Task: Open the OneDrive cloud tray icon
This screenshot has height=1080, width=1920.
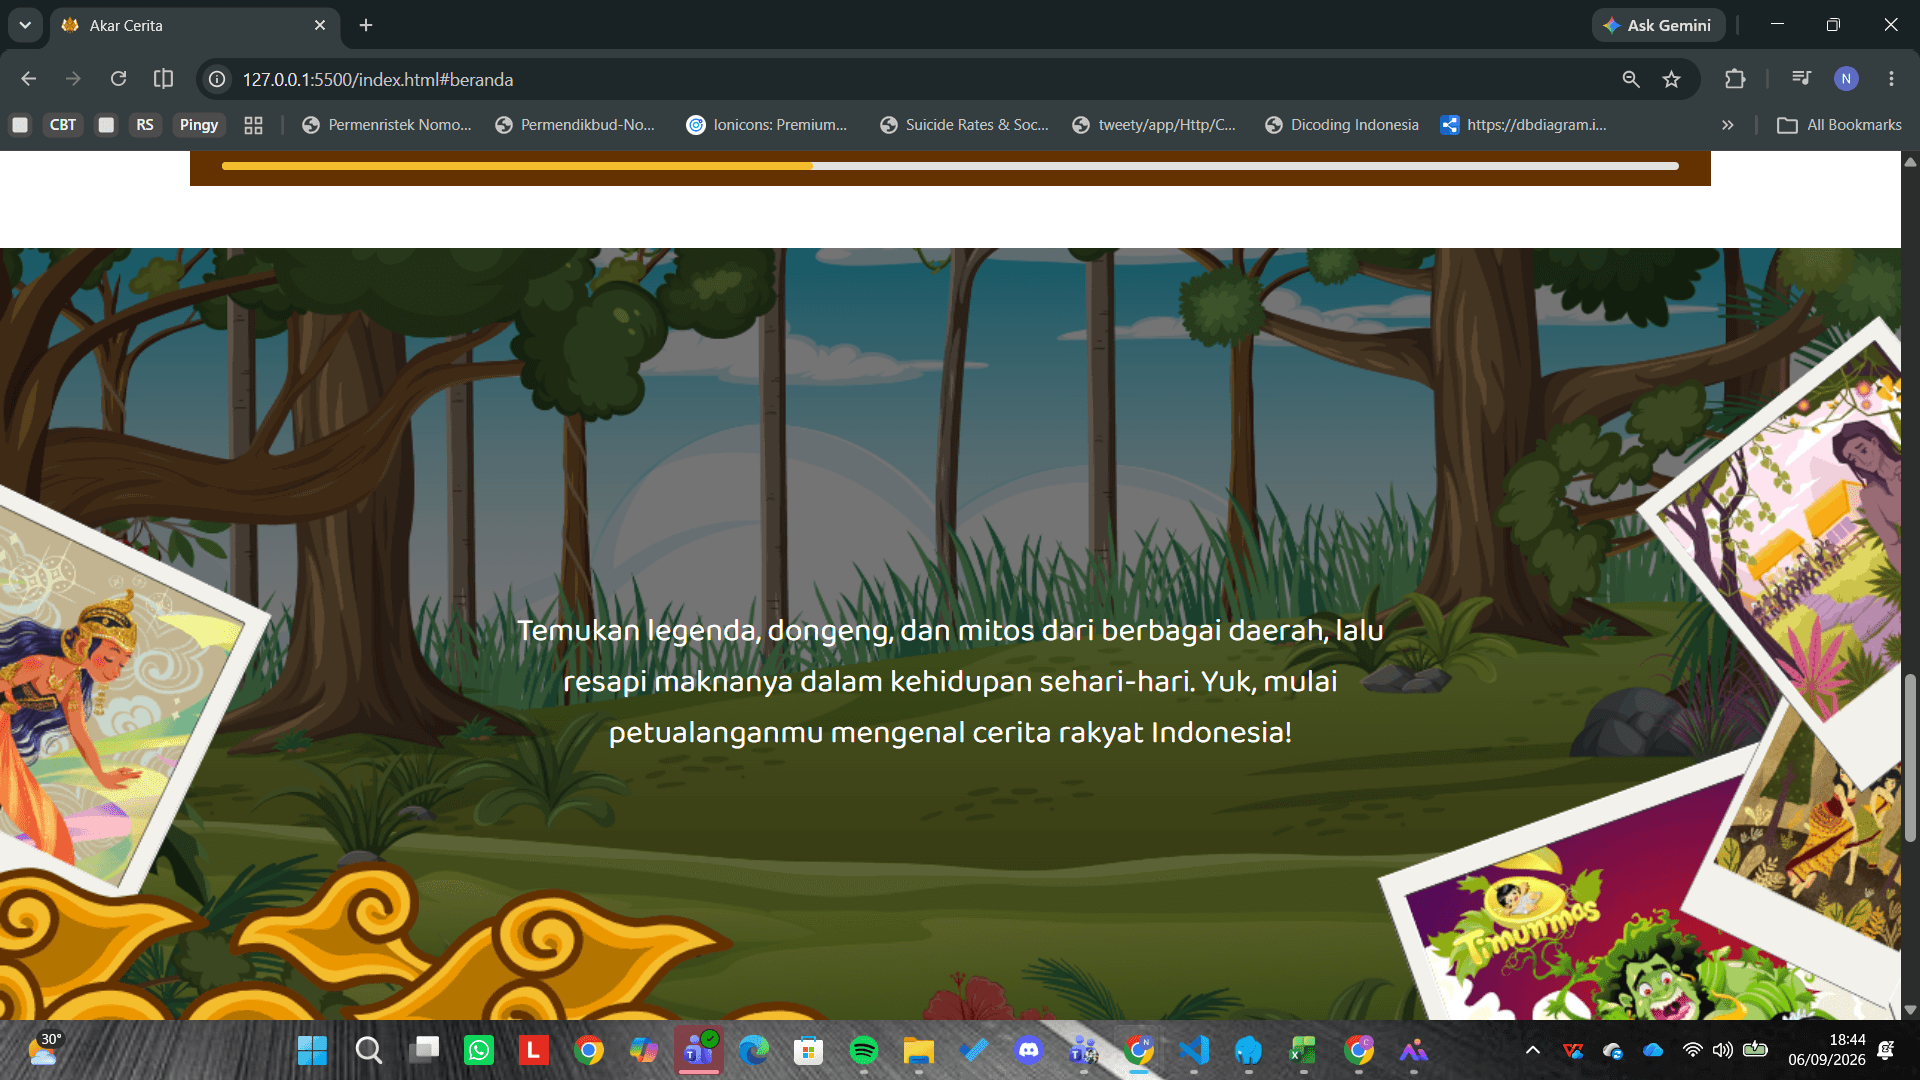Action: (1653, 1050)
